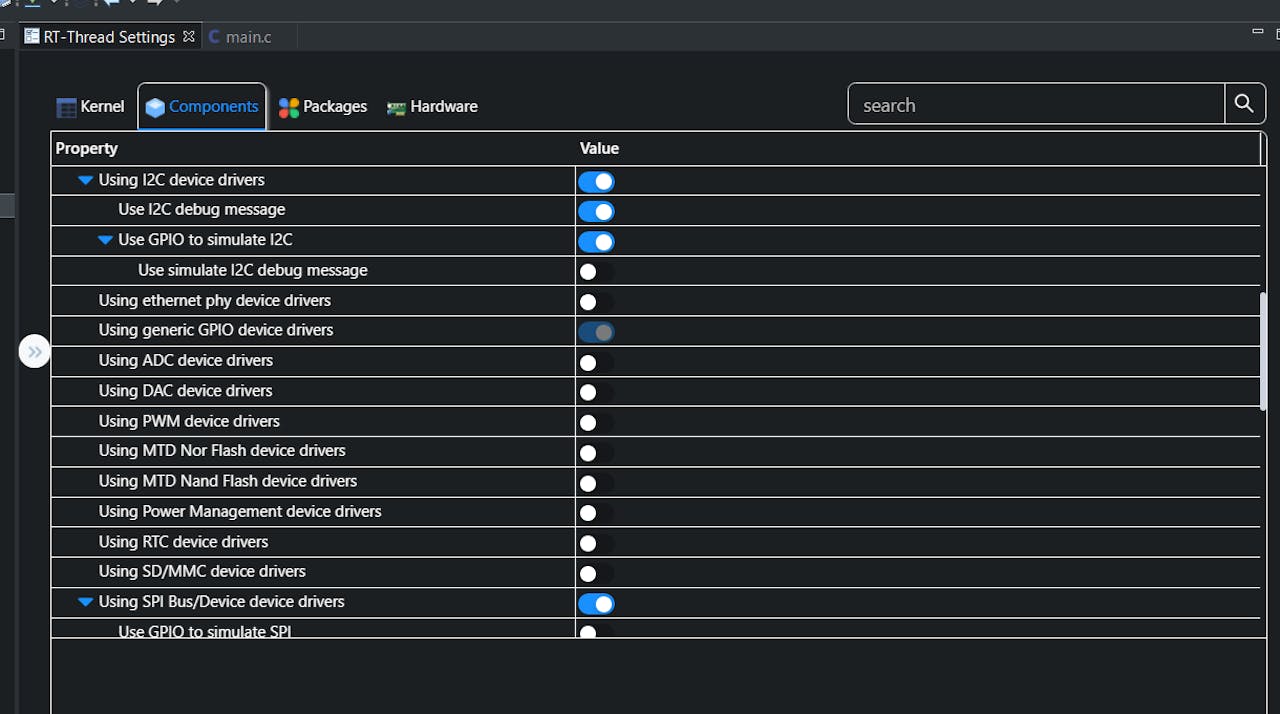Open the Hardware settings tab
1280x714 pixels.
(x=432, y=107)
